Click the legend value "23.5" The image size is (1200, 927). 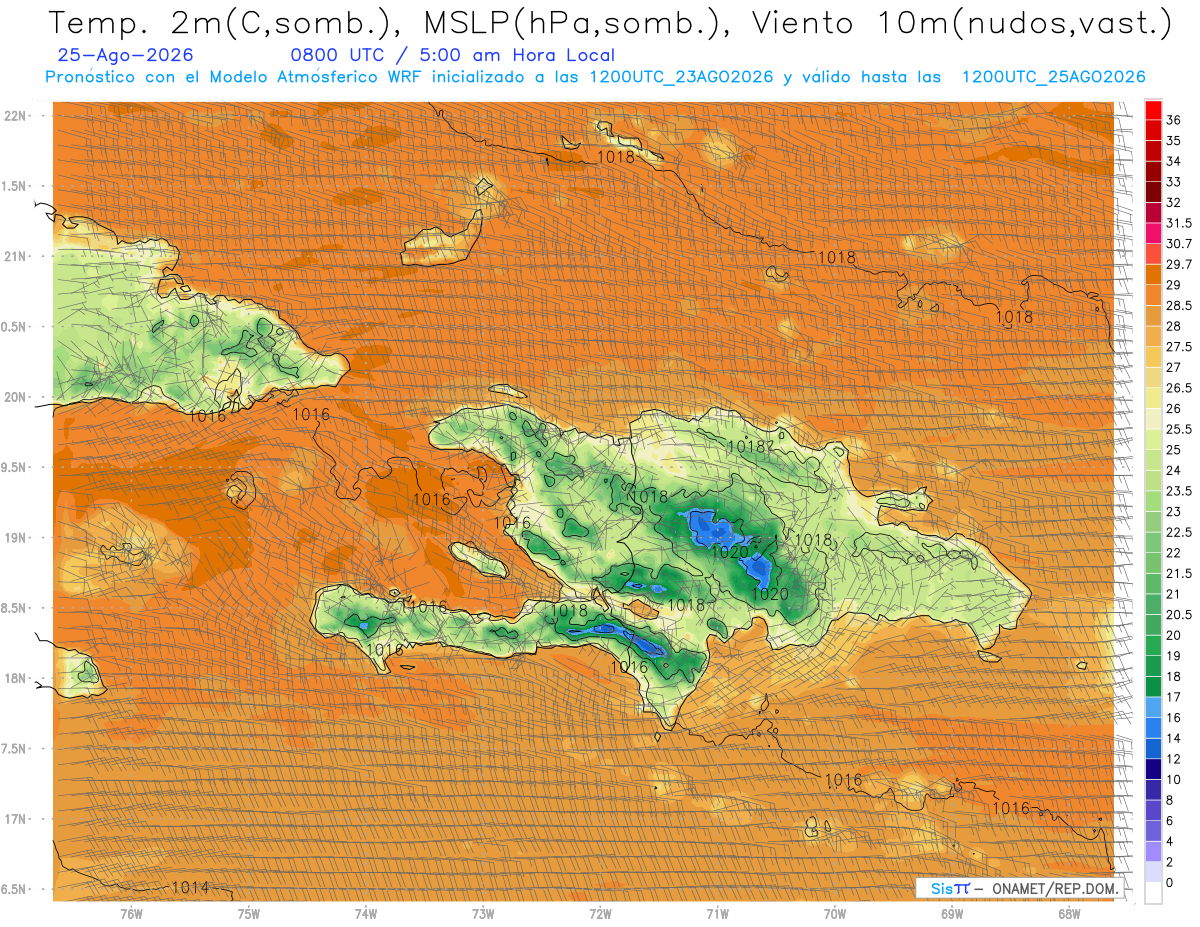1179,491
